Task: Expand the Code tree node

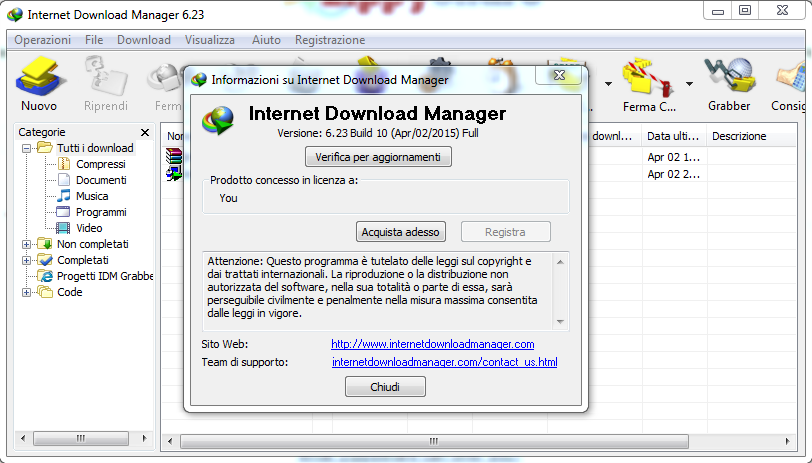Action: [x=26, y=293]
